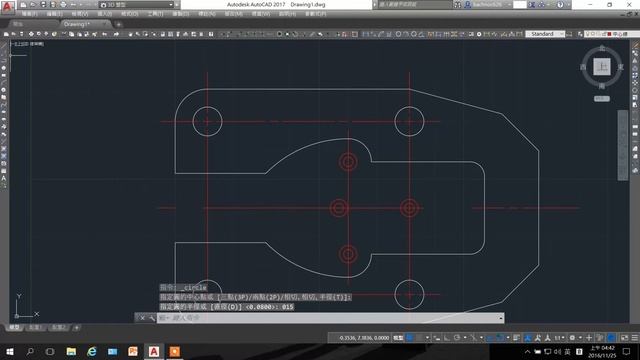Toggle object snap in status bar
The image size is (640, 360).
coord(500,338)
